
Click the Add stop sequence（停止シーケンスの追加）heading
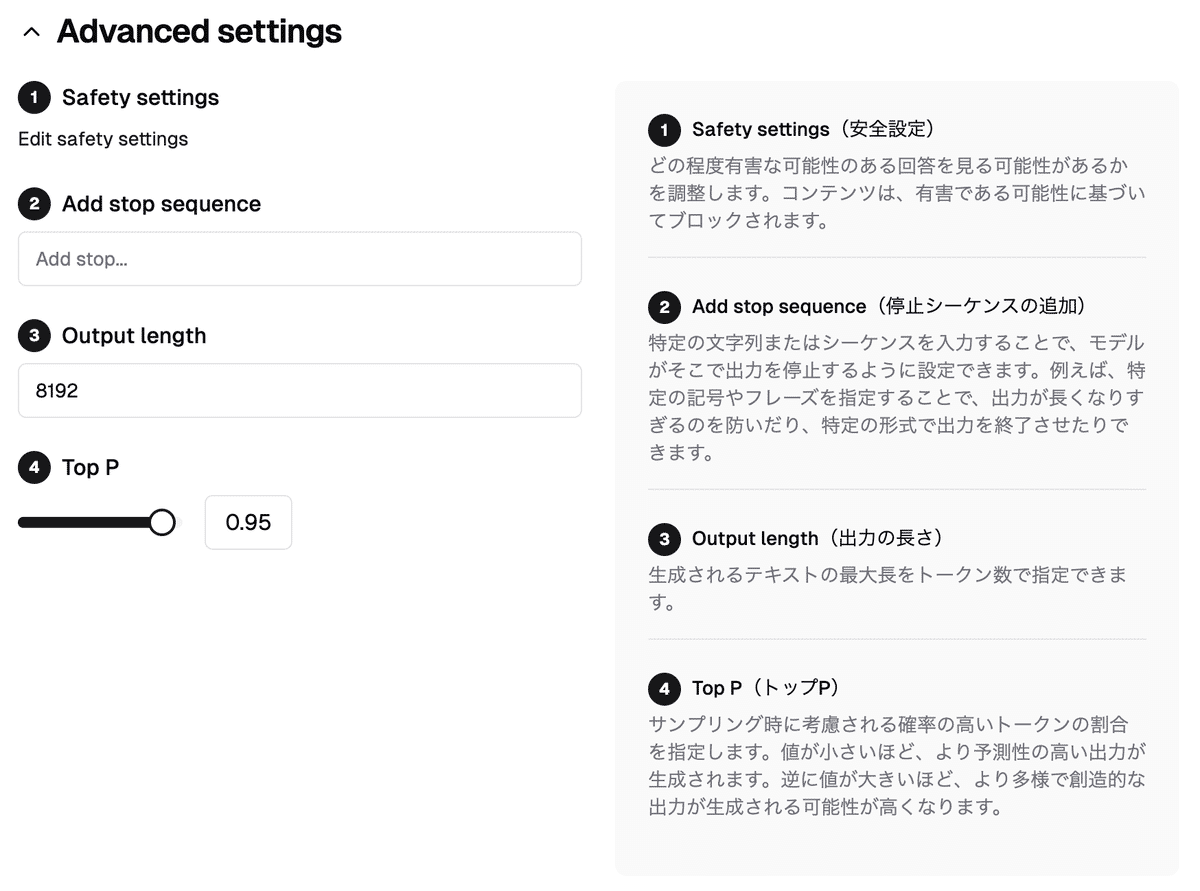[x=890, y=307]
